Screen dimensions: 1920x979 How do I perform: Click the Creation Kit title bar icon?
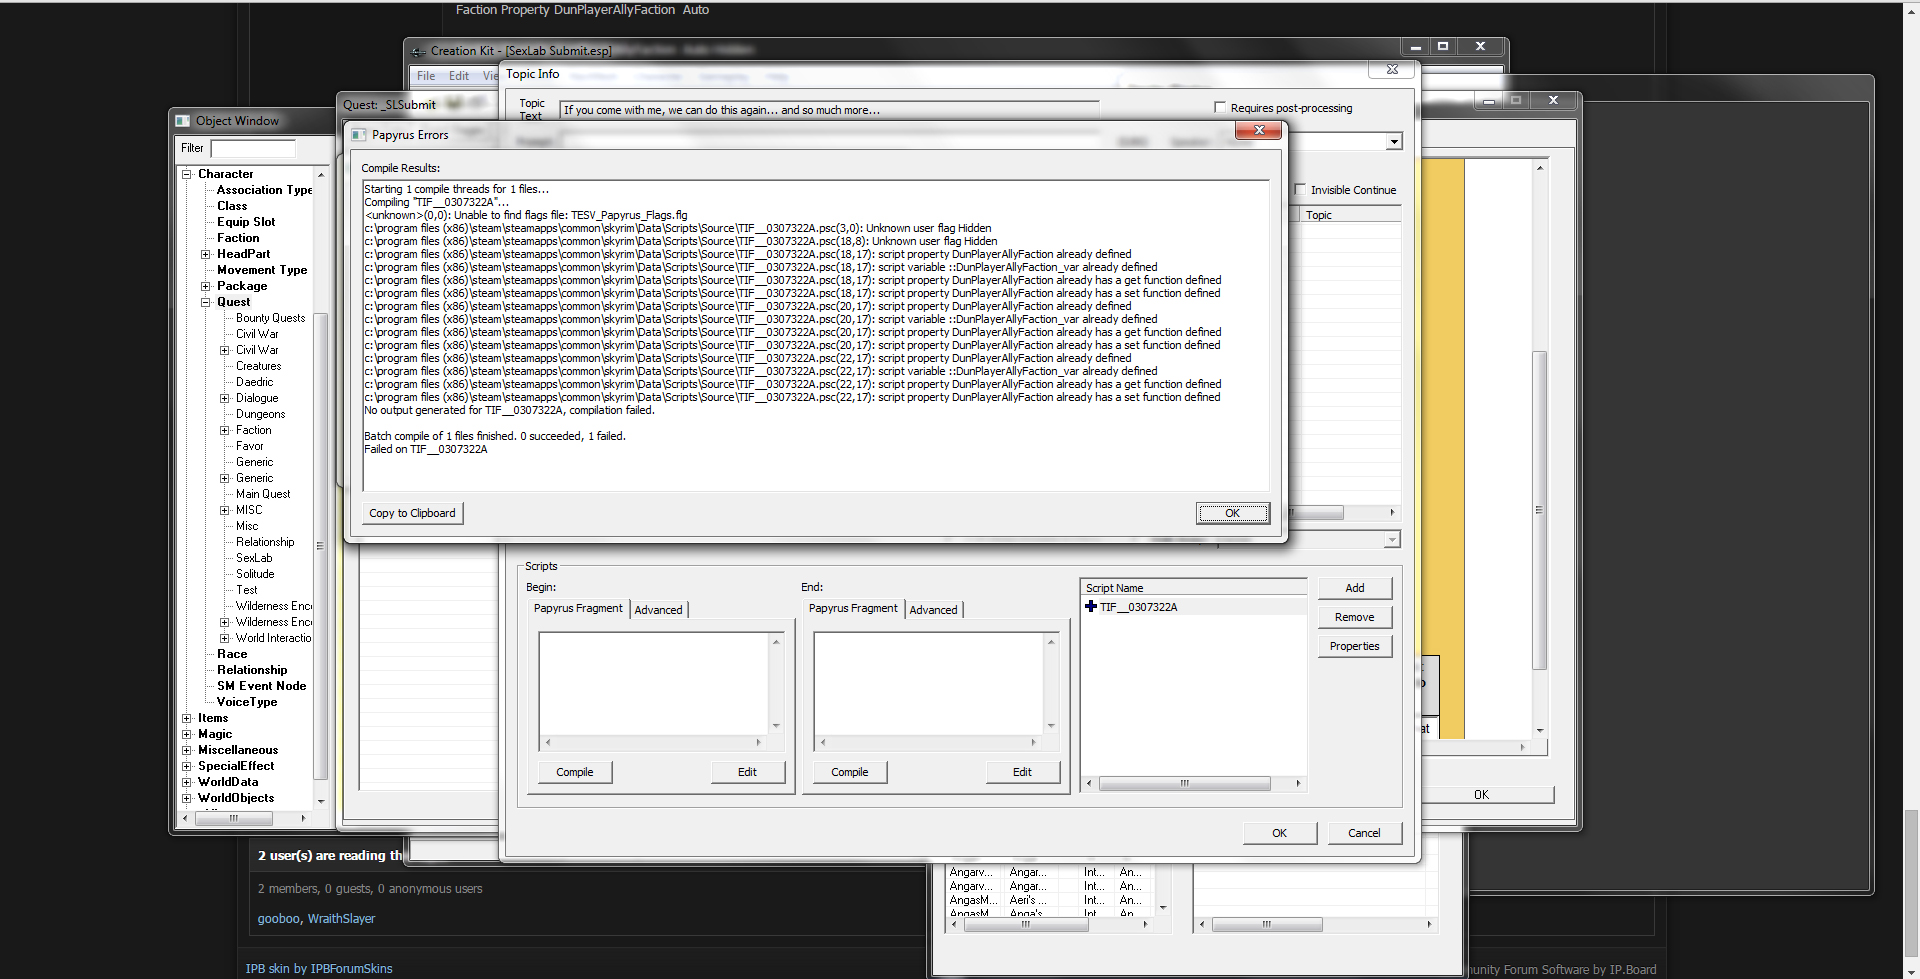coord(418,51)
